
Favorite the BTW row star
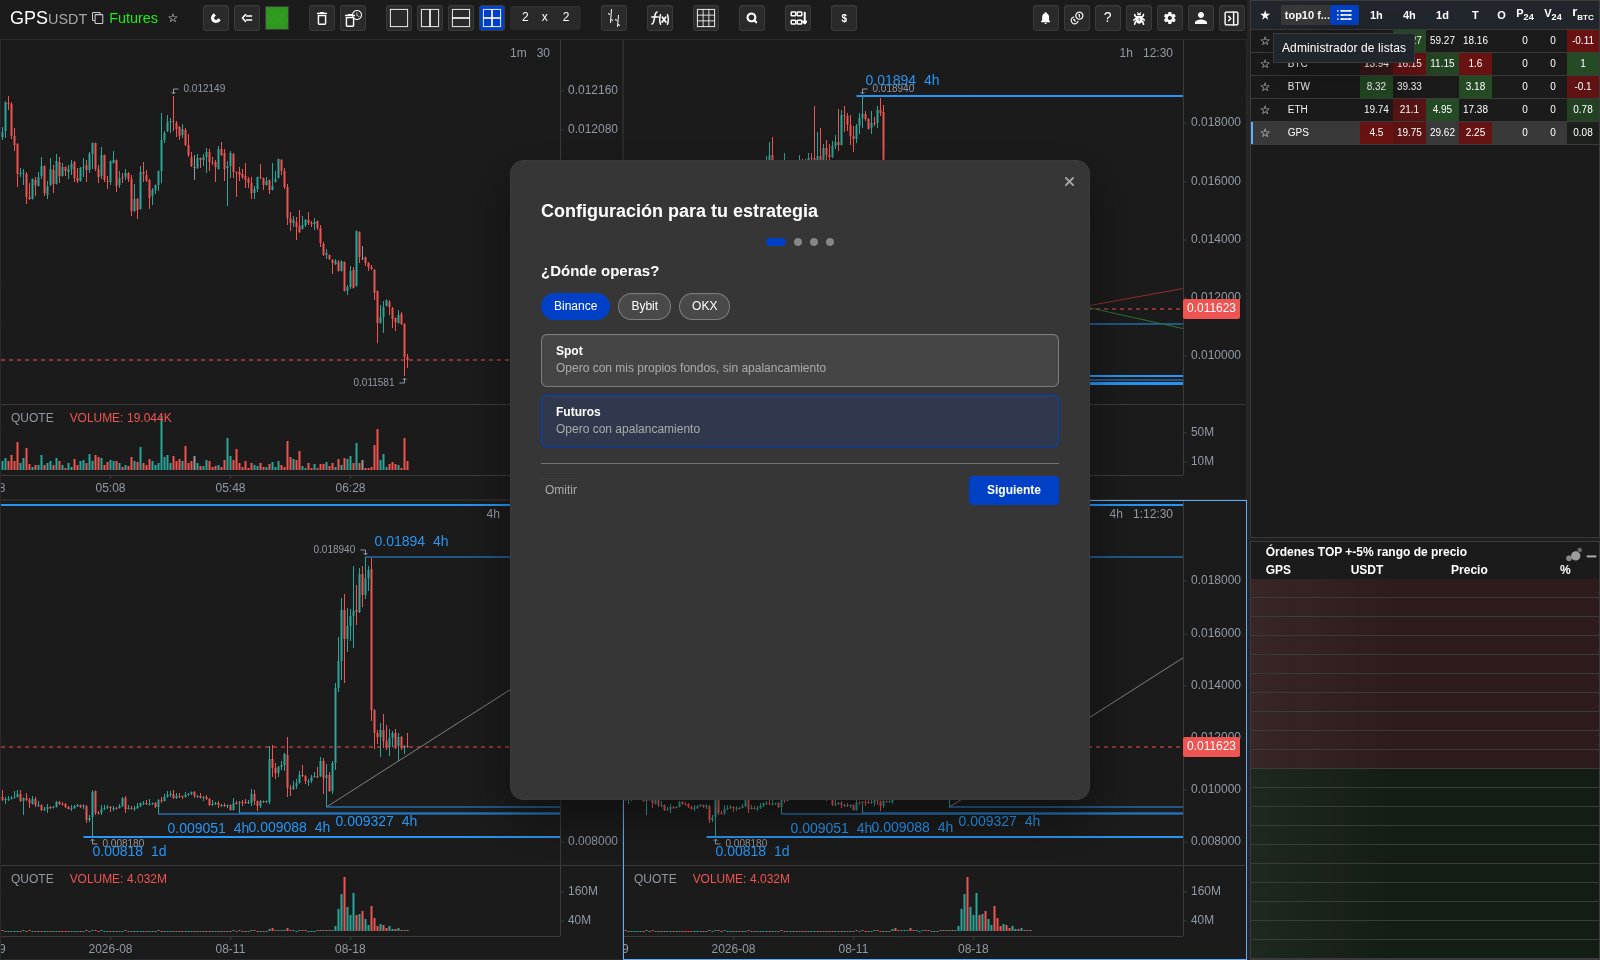point(1265,87)
